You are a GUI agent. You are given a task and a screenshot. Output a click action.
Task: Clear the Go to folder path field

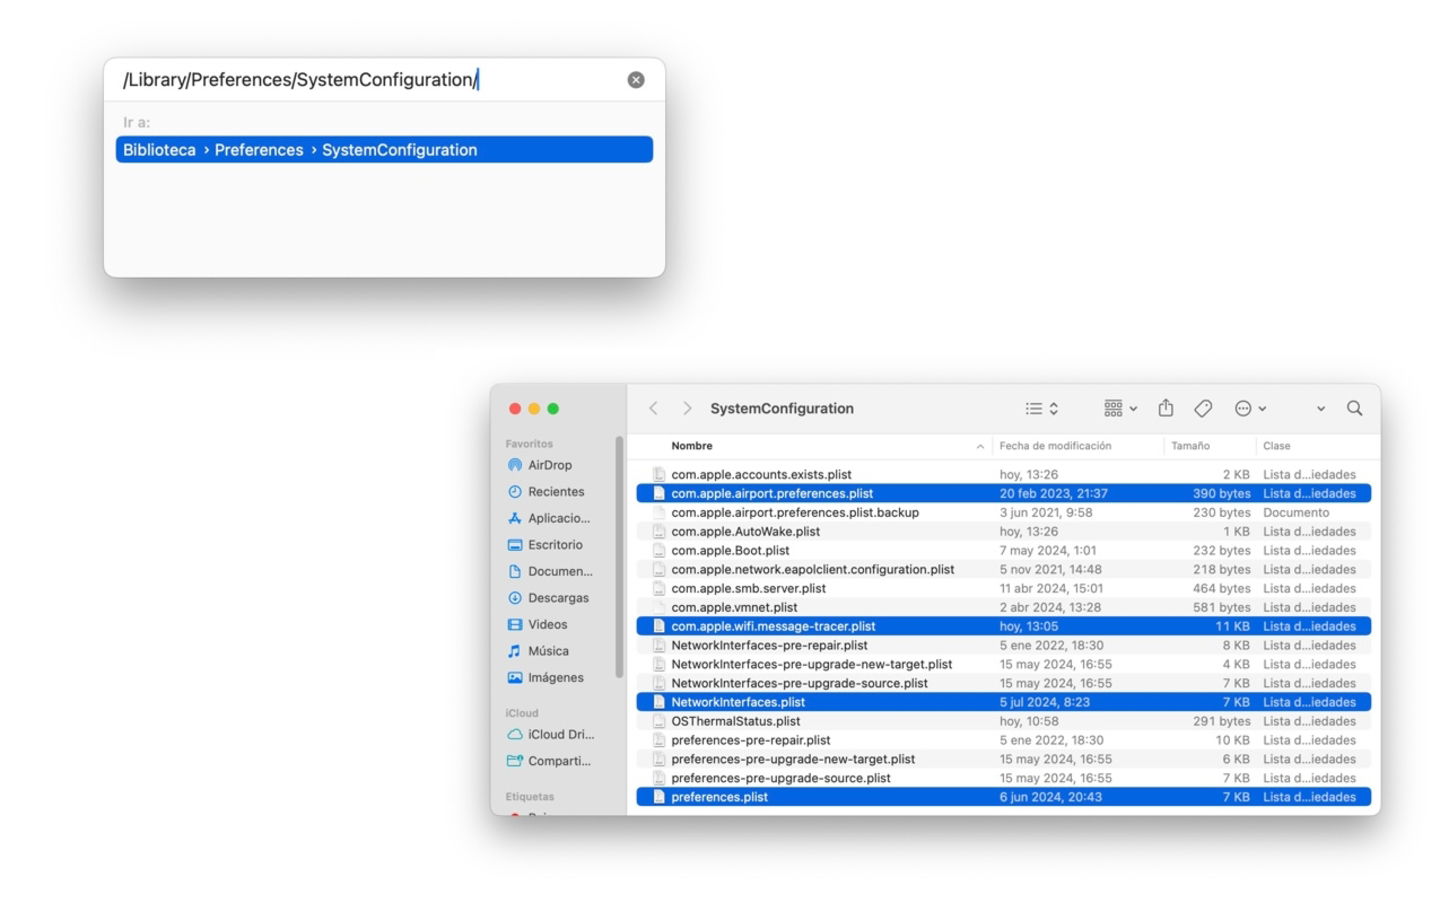click(636, 80)
